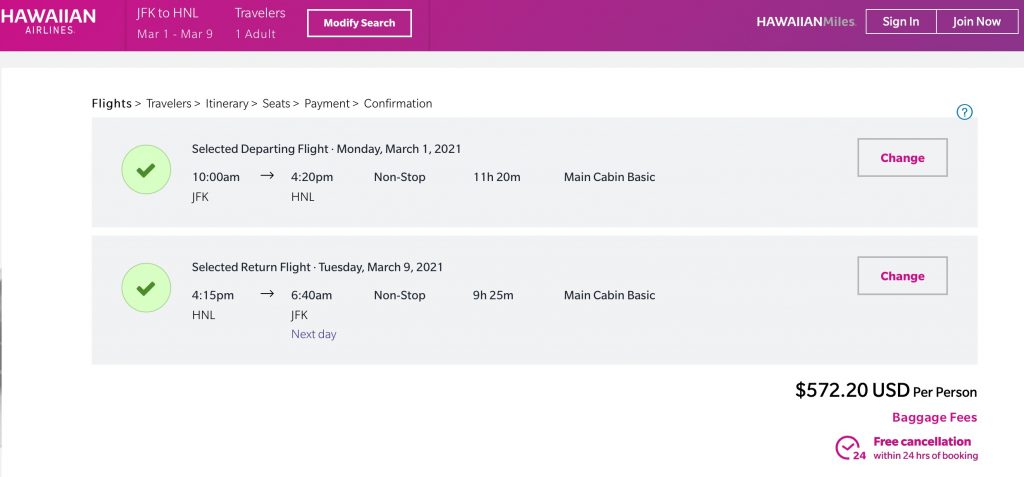This screenshot has width=1024, height=477.
Task: Jump to the Payment breadcrumb step
Action: (x=327, y=104)
